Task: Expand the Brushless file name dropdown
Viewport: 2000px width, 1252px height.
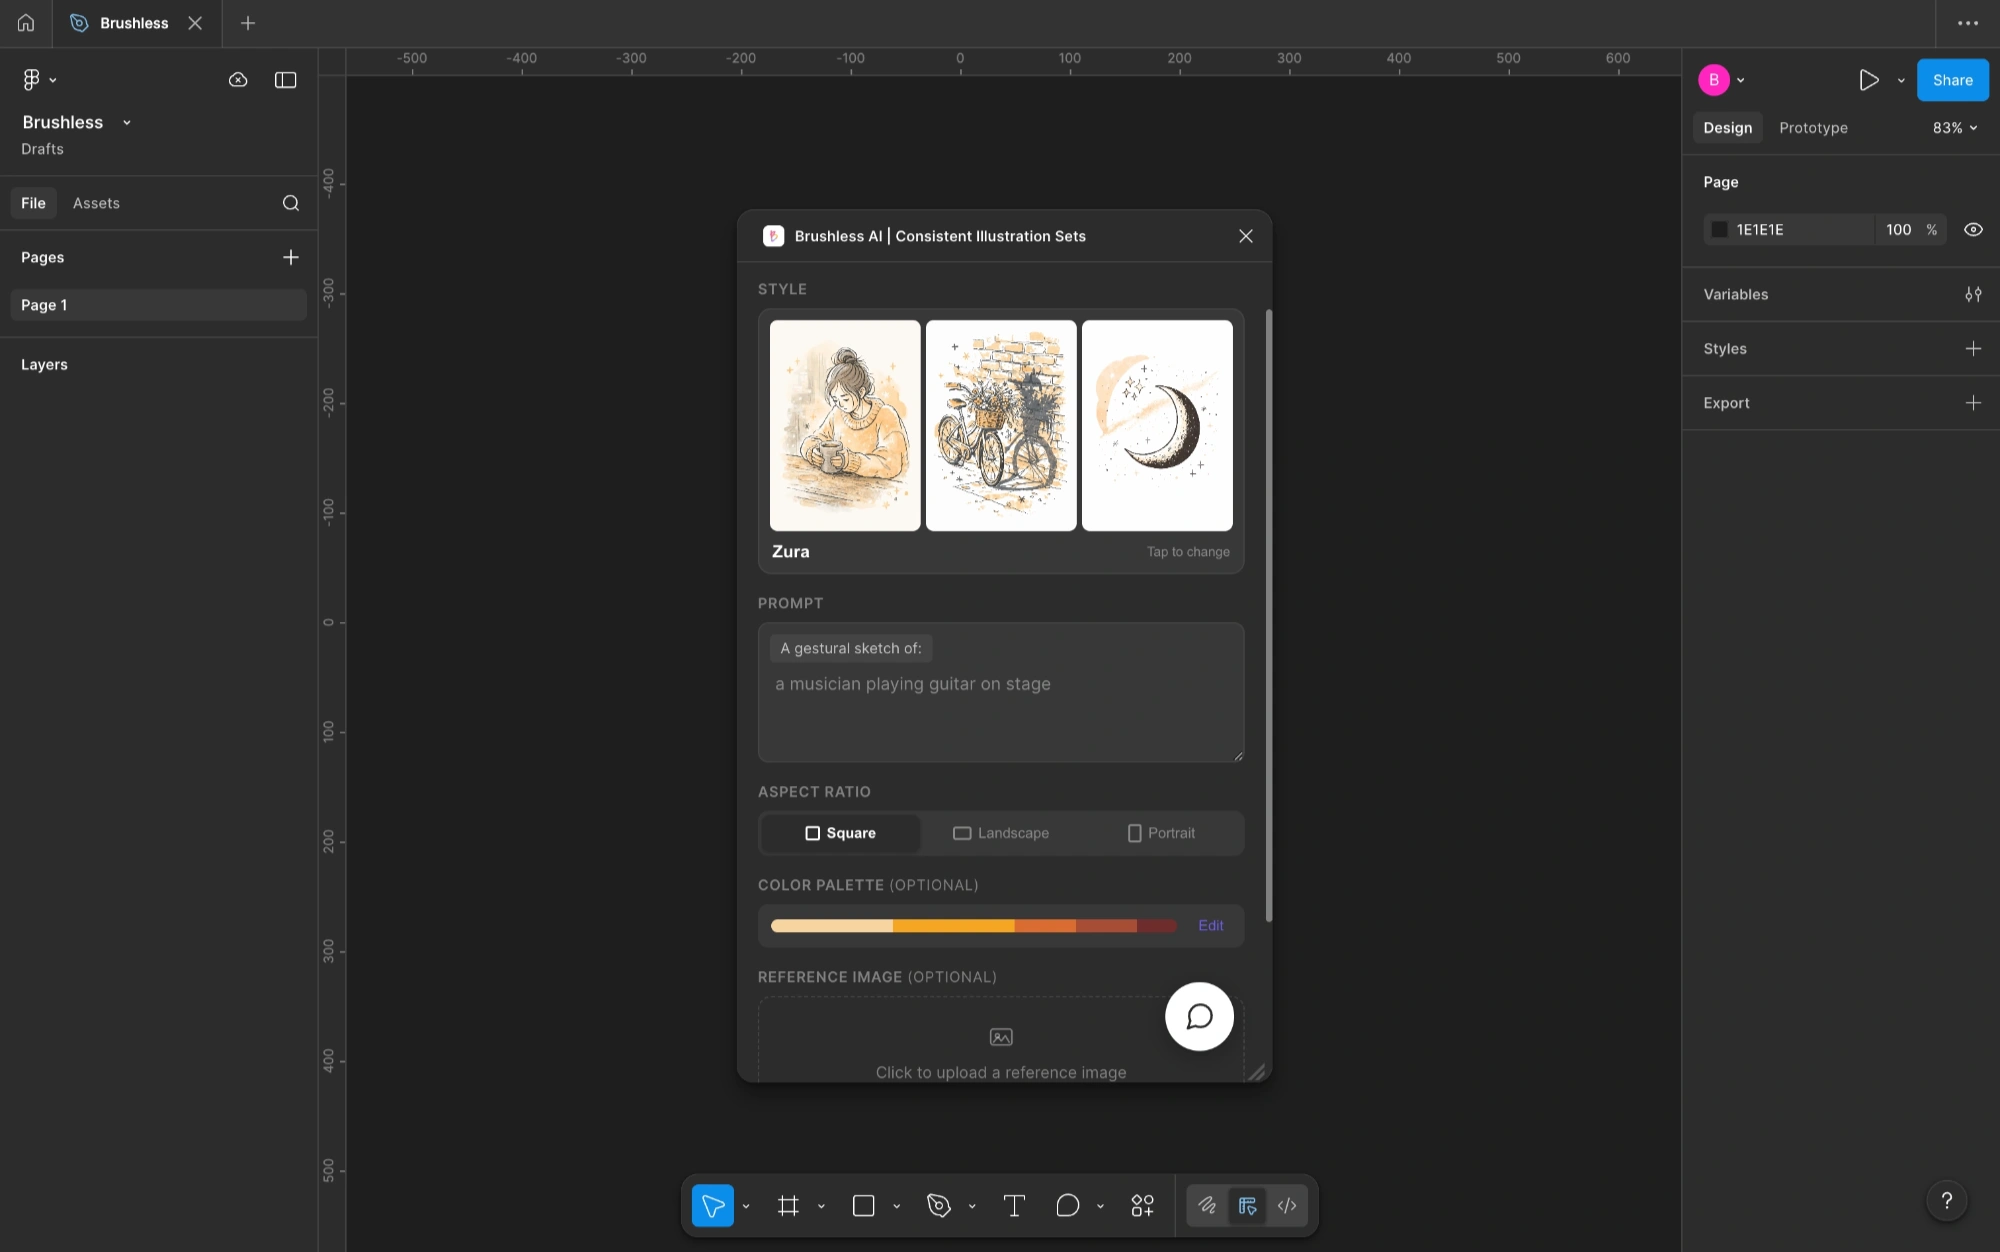Action: (126, 122)
